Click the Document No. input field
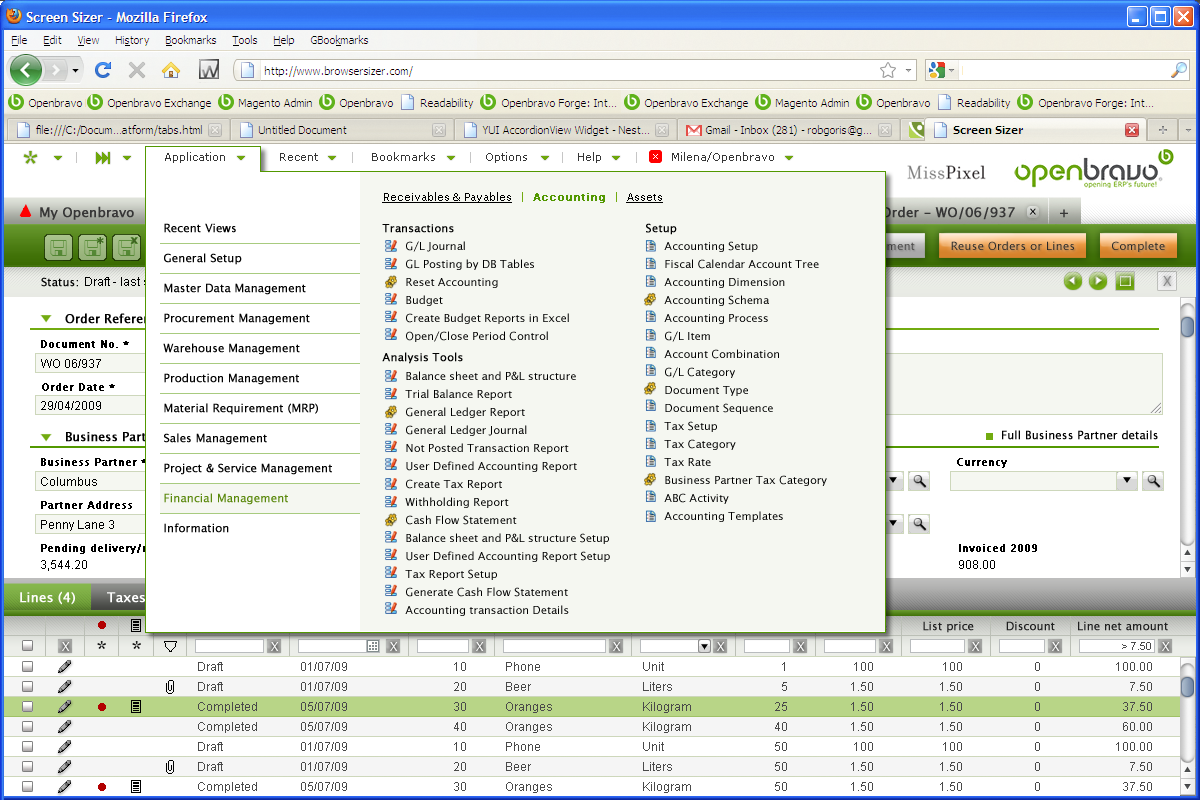Image resolution: width=1200 pixels, height=800 pixels. (90, 364)
